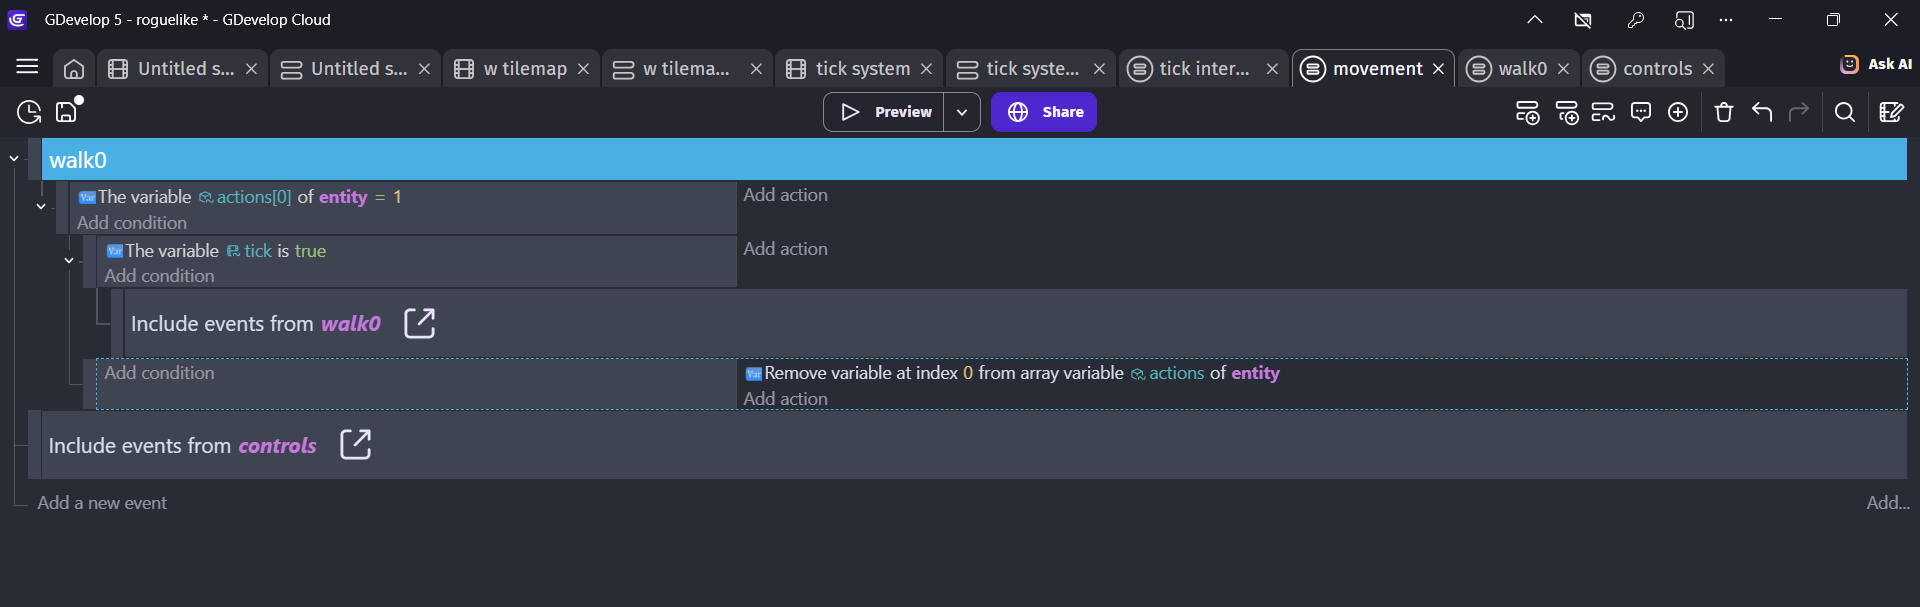1920x607 pixels.
Task: Click the Add a sub-event toolbar icon
Action: click(x=1566, y=112)
